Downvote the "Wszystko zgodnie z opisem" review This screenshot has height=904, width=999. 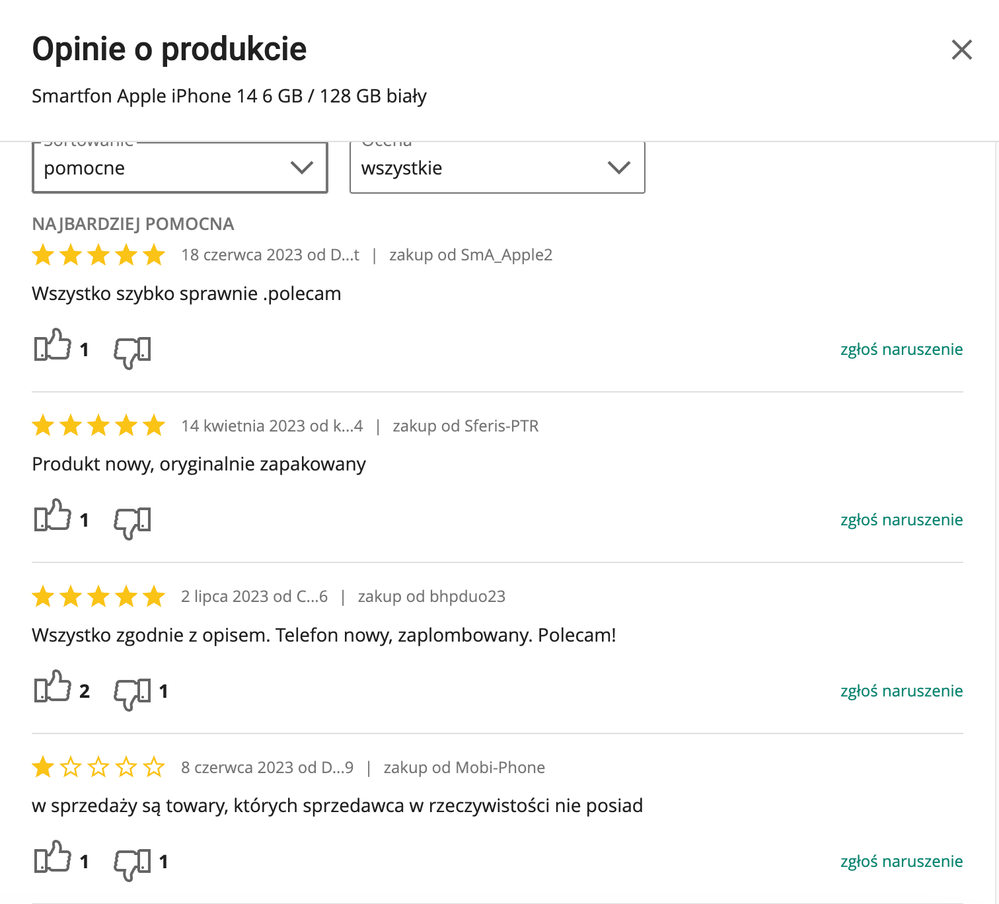click(x=133, y=694)
